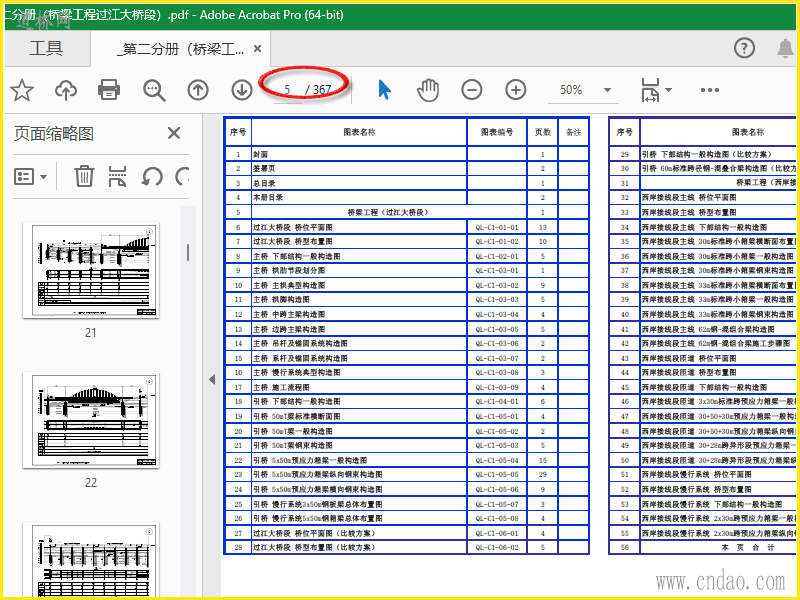Click the 封面 row in the table
Image resolution: width=800 pixels, height=600 pixels.
(407, 154)
